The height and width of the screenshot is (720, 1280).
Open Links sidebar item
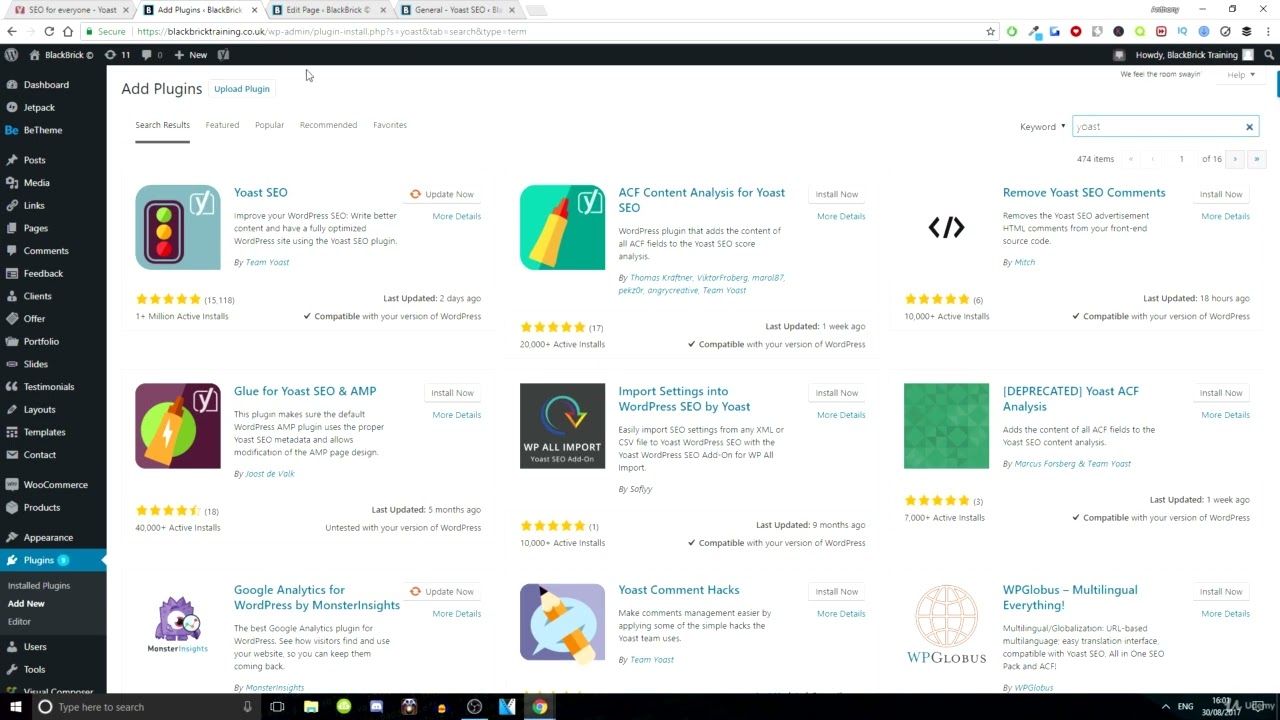coord(34,206)
